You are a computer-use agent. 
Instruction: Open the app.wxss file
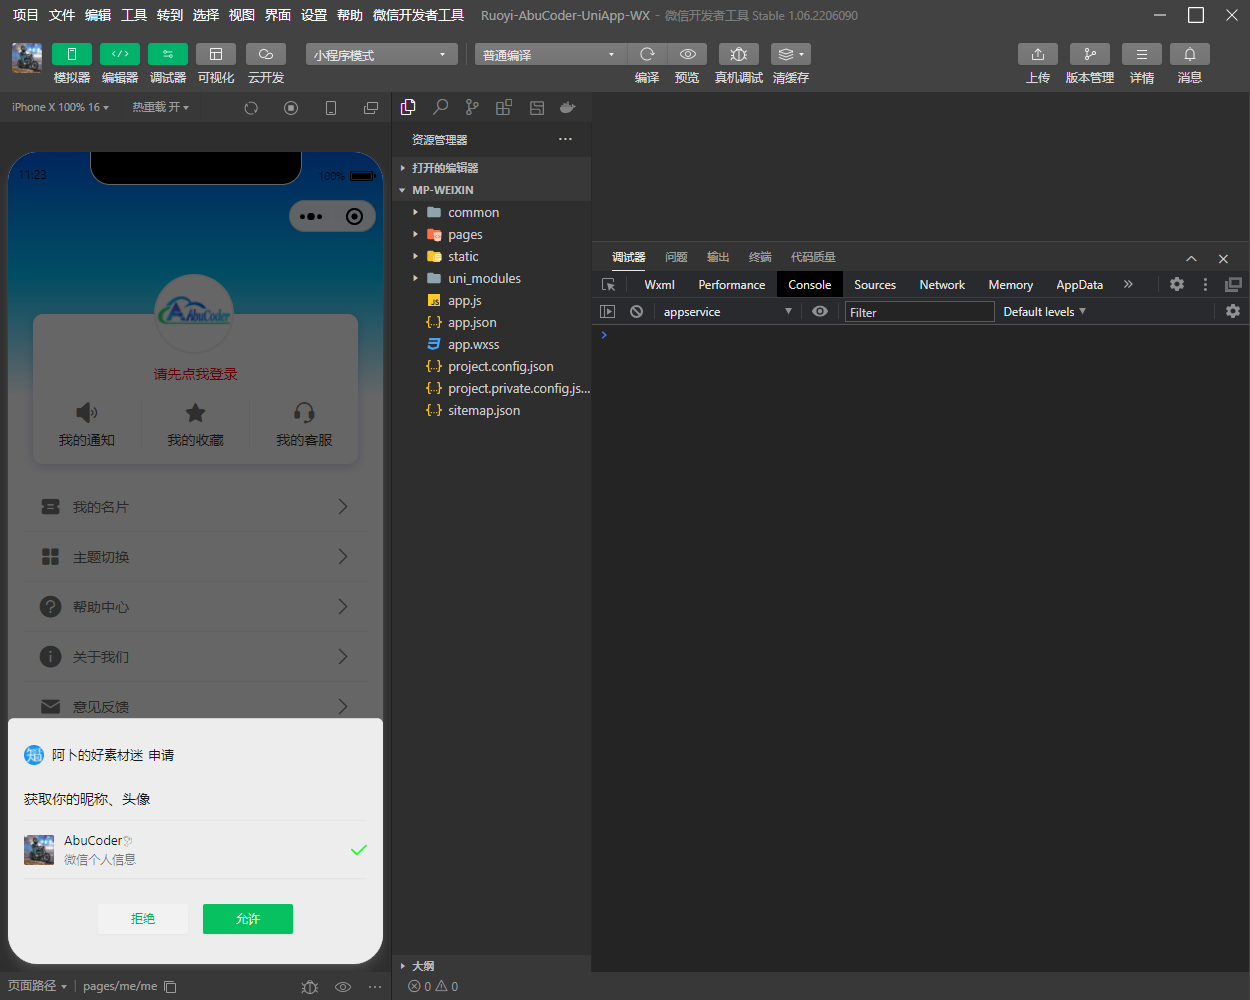(491, 344)
